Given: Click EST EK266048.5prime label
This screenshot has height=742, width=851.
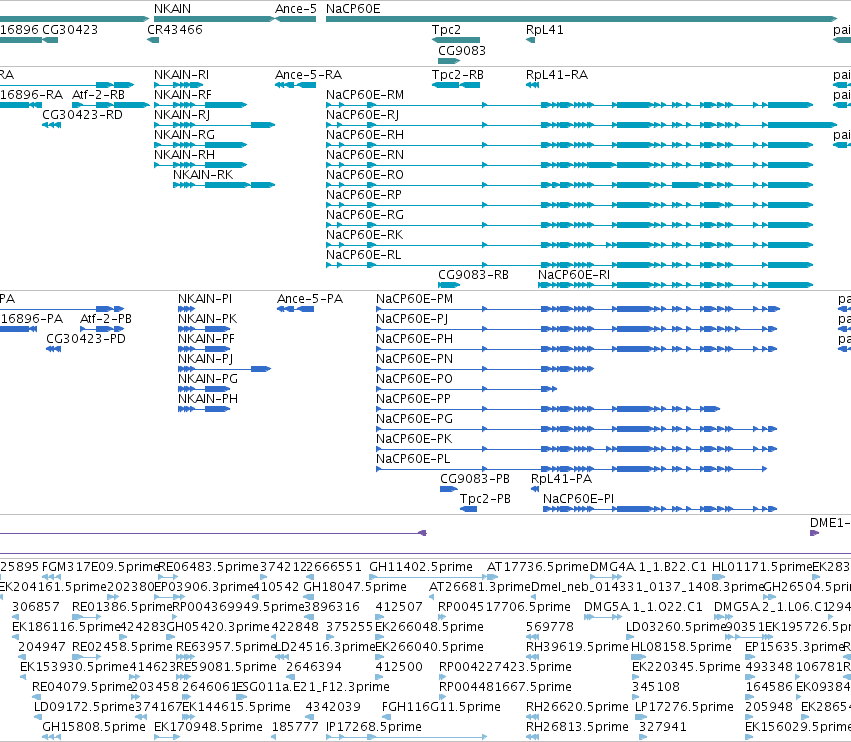Looking at the screenshot, I should point(429,626).
